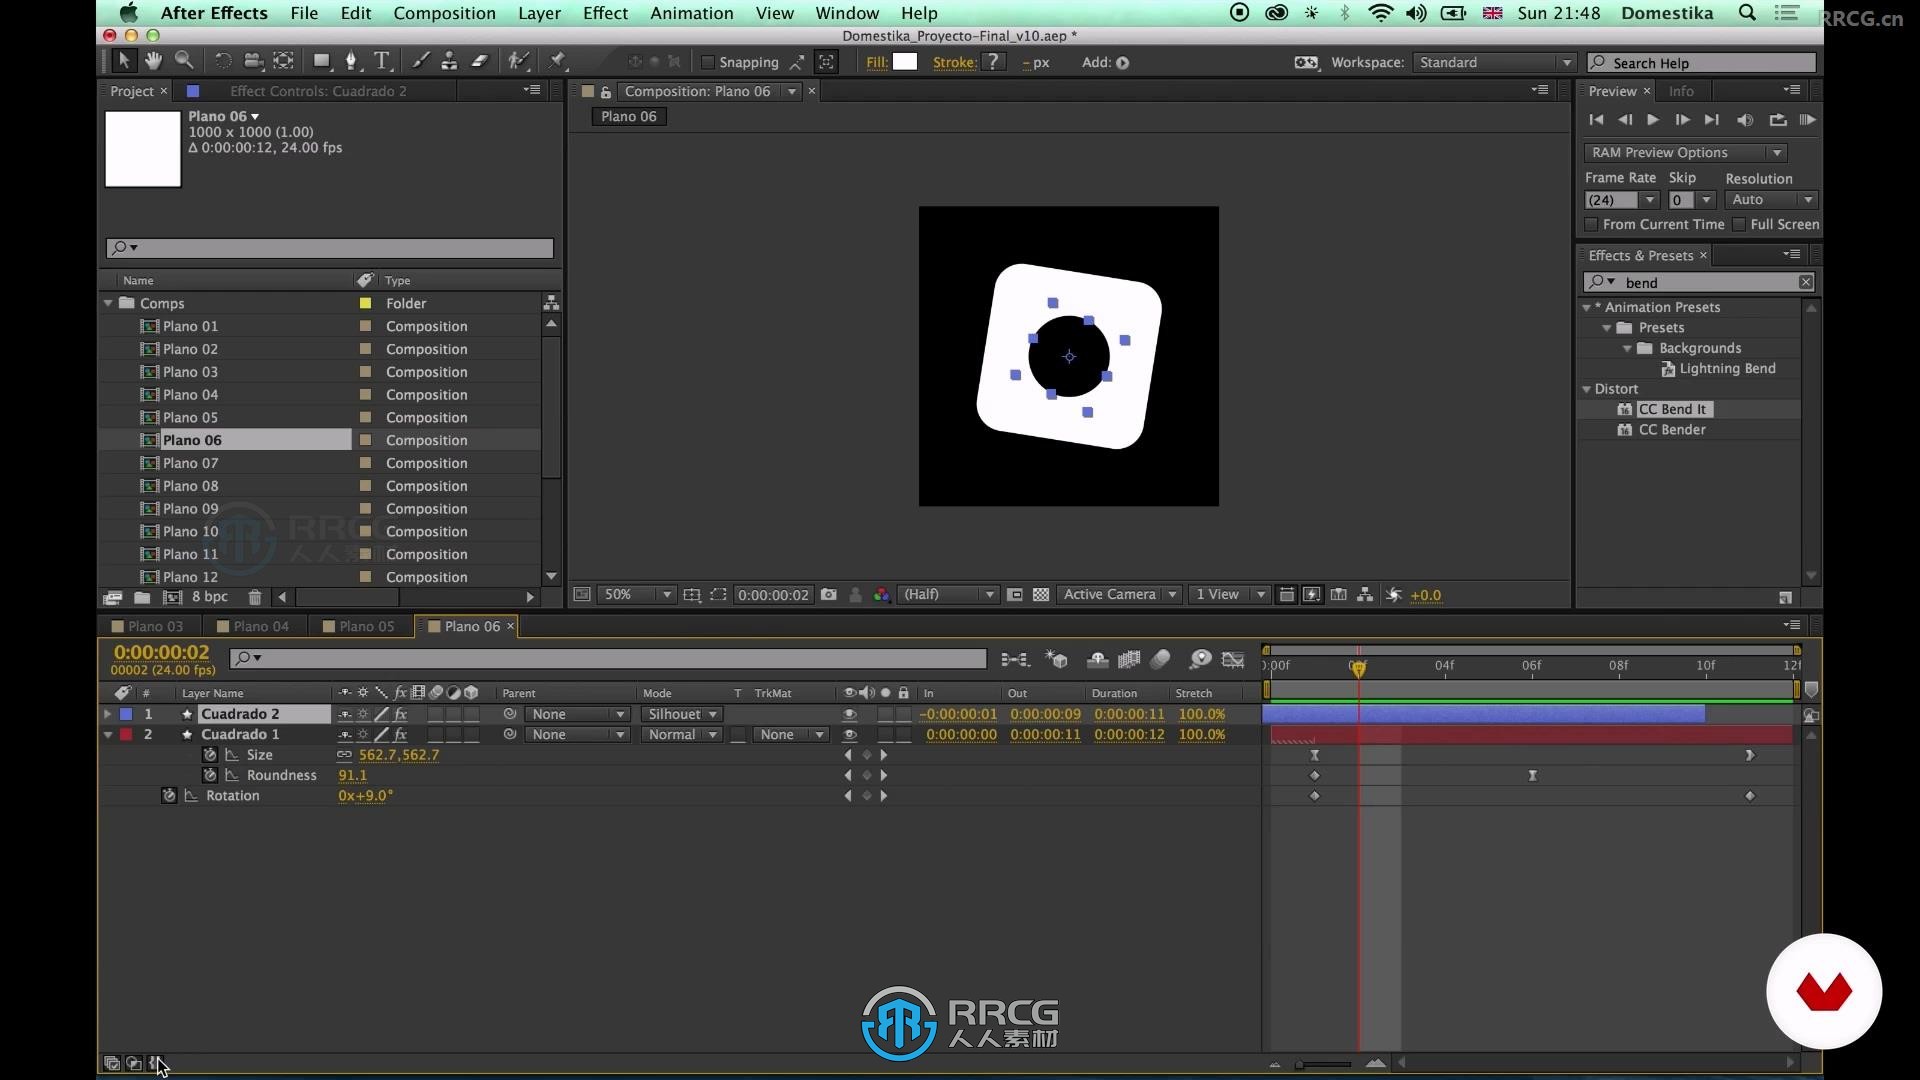The width and height of the screenshot is (1920, 1080).
Task: Click the Effect menu item
Action: point(605,12)
